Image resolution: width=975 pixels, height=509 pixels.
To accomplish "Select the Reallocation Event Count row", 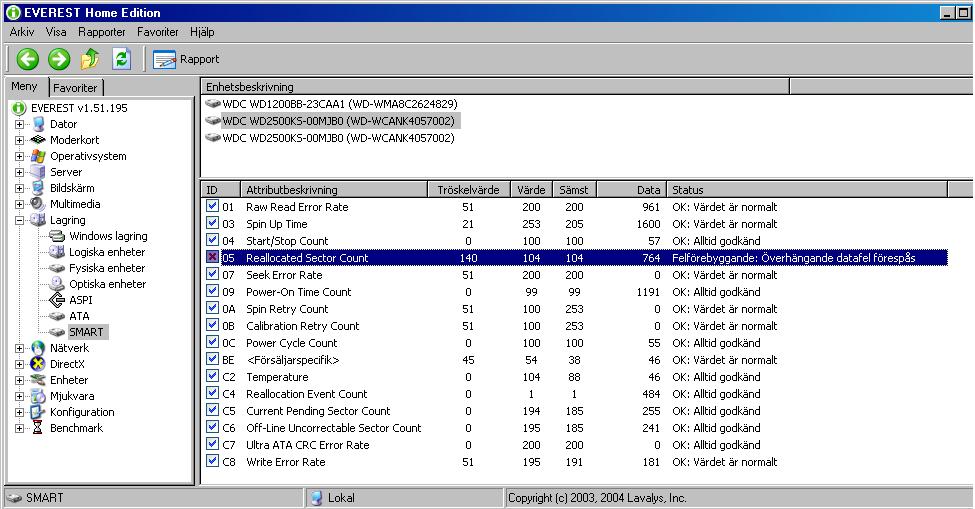I will [575, 393].
